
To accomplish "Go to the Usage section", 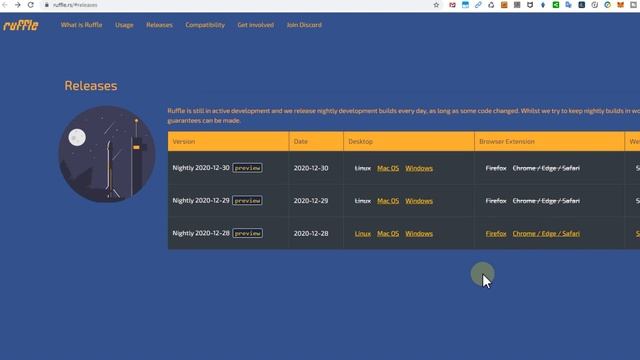I will pyautogui.click(x=124, y=25).
